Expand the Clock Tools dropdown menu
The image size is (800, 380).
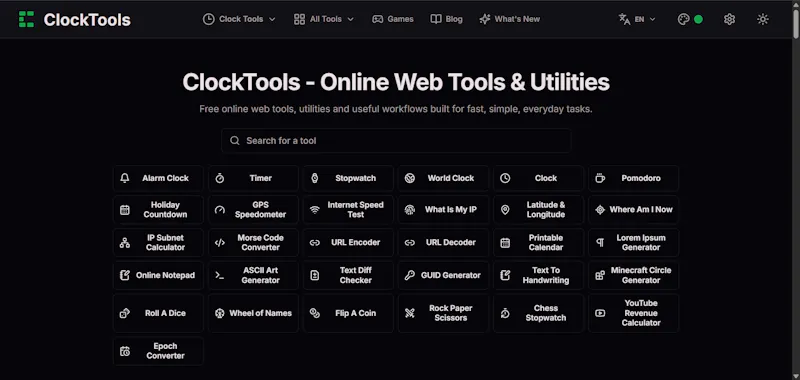[239, 19]
